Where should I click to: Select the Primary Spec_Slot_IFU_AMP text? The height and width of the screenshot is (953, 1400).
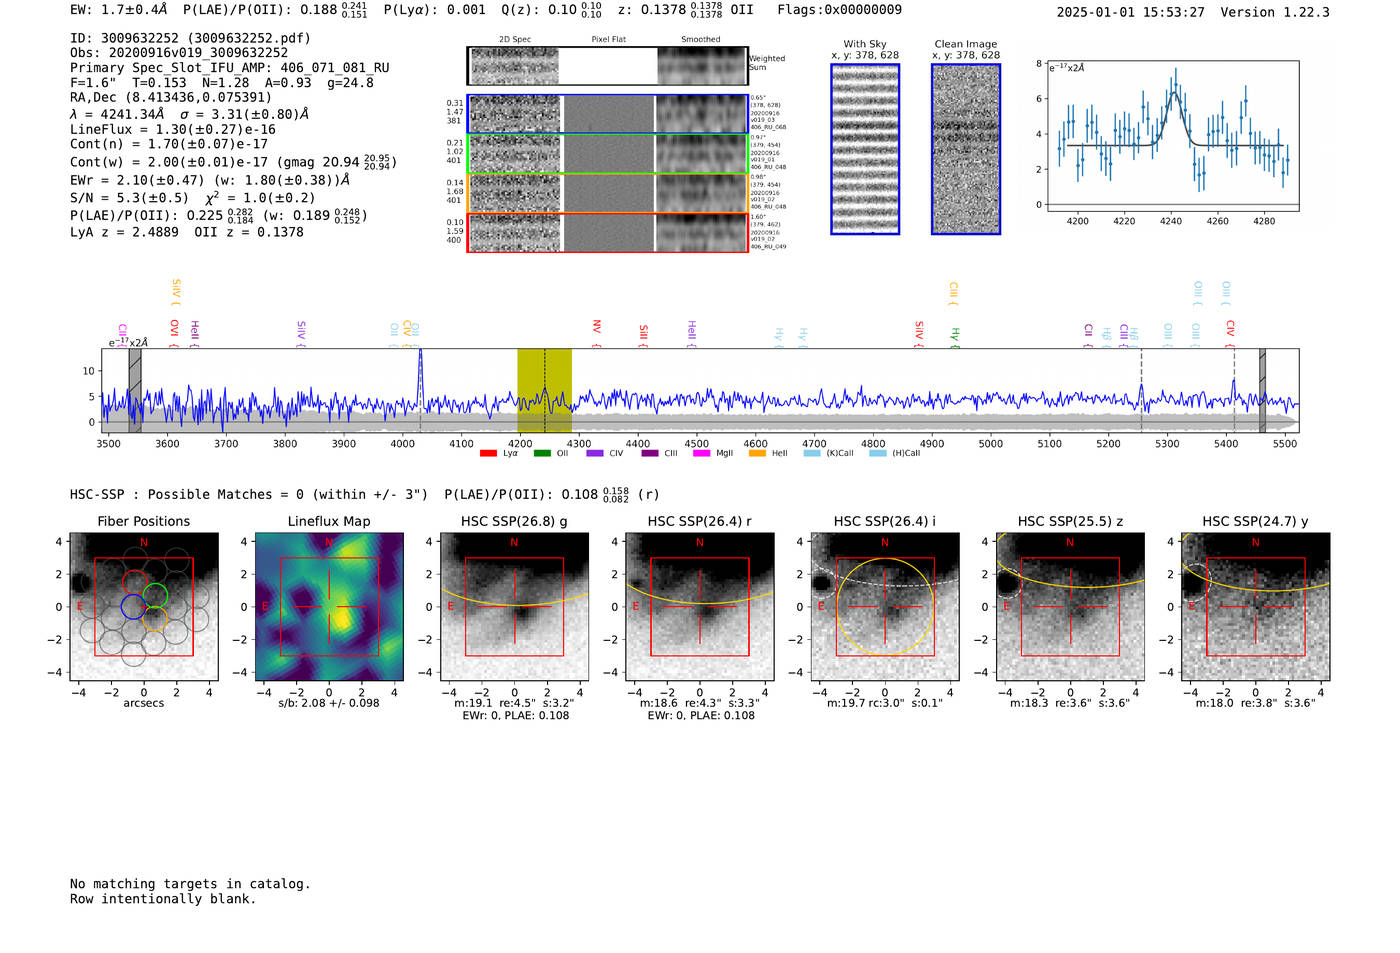[x=230, y=68]
